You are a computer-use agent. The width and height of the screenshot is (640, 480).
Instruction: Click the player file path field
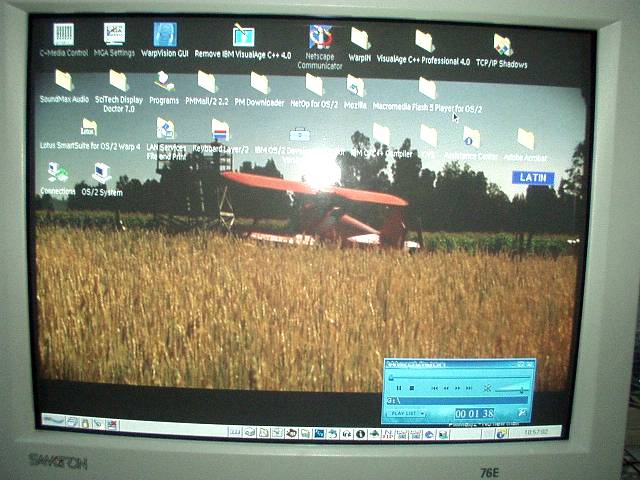click(x=459, y=401)
